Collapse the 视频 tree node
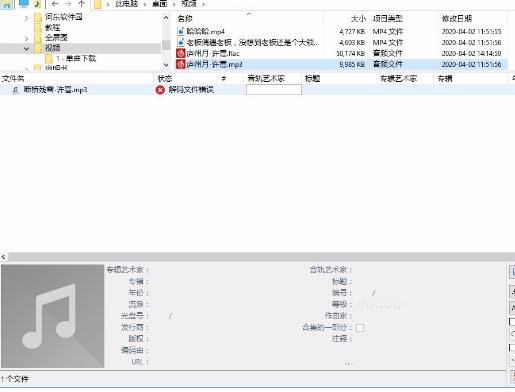 [26, 49]
